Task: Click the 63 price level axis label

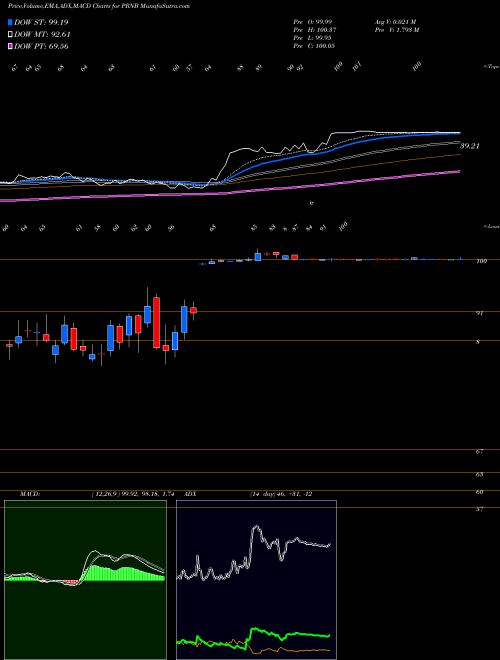Action: (479, 474)
